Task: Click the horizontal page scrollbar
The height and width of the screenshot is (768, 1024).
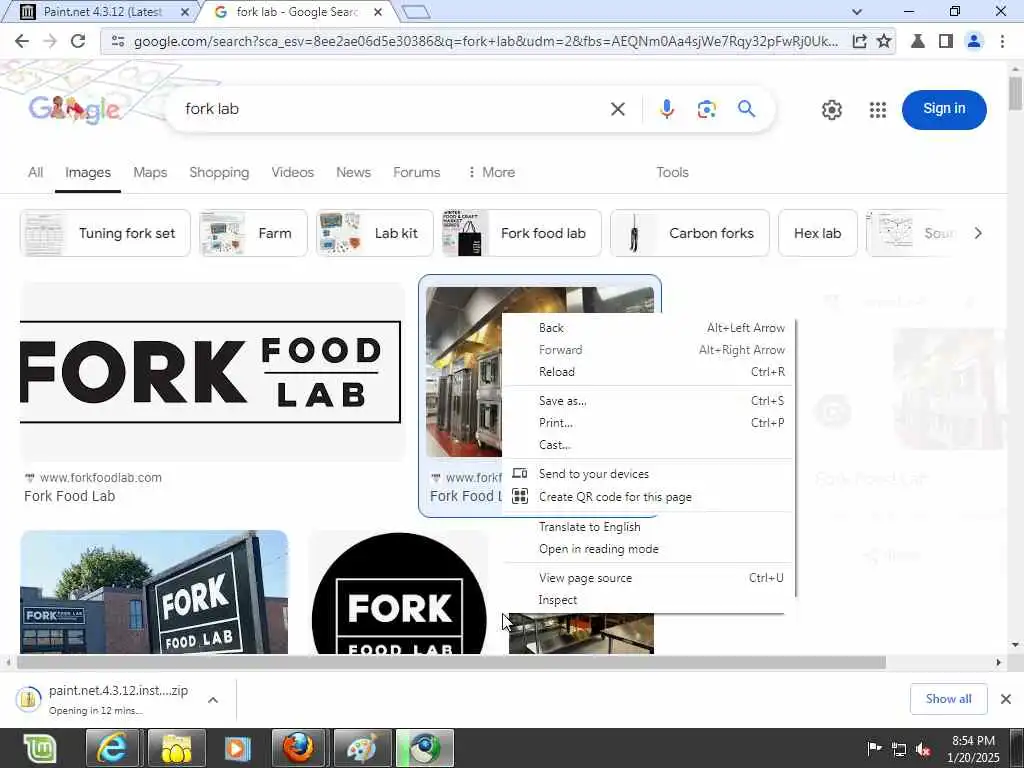Action: point(451,662)
